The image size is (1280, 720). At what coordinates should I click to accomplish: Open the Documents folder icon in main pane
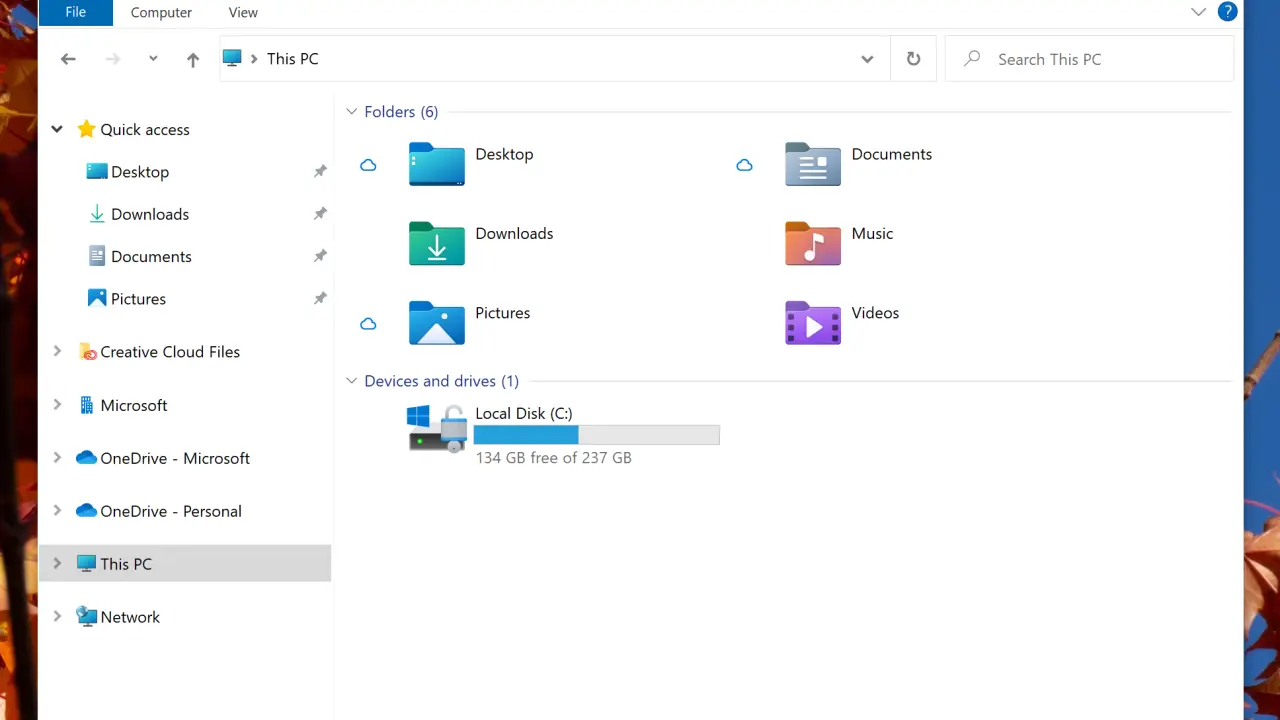(x=812, y=164)
